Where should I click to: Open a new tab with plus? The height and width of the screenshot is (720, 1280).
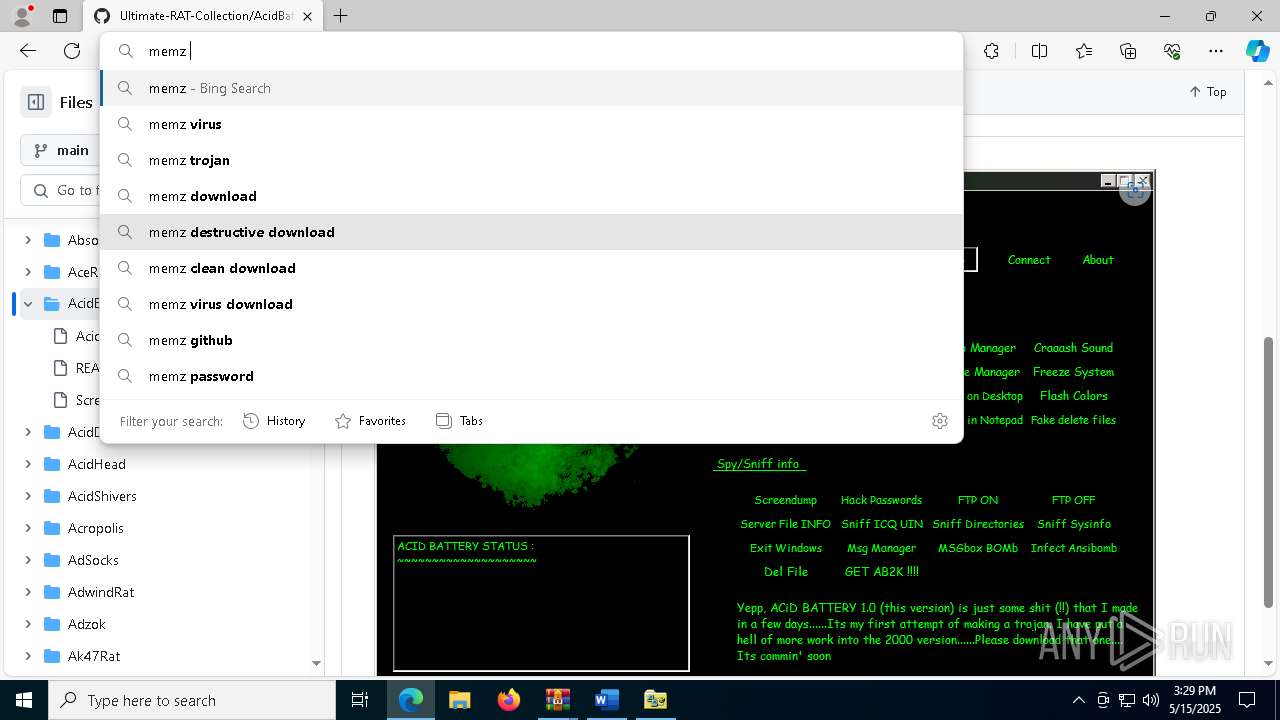click(341, 16)
